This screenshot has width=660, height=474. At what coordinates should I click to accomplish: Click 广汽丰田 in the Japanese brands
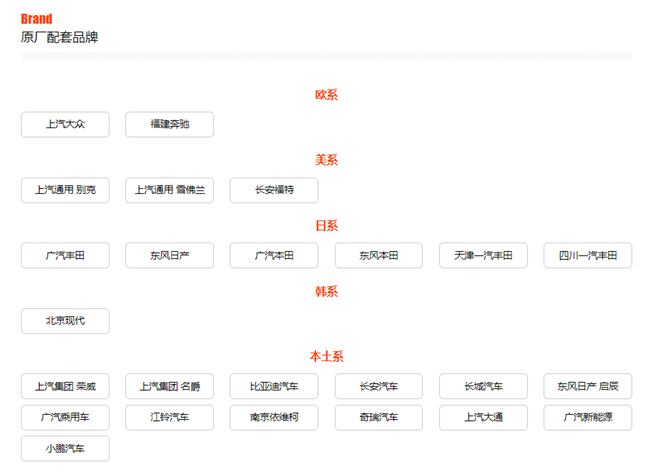[65, 256]
